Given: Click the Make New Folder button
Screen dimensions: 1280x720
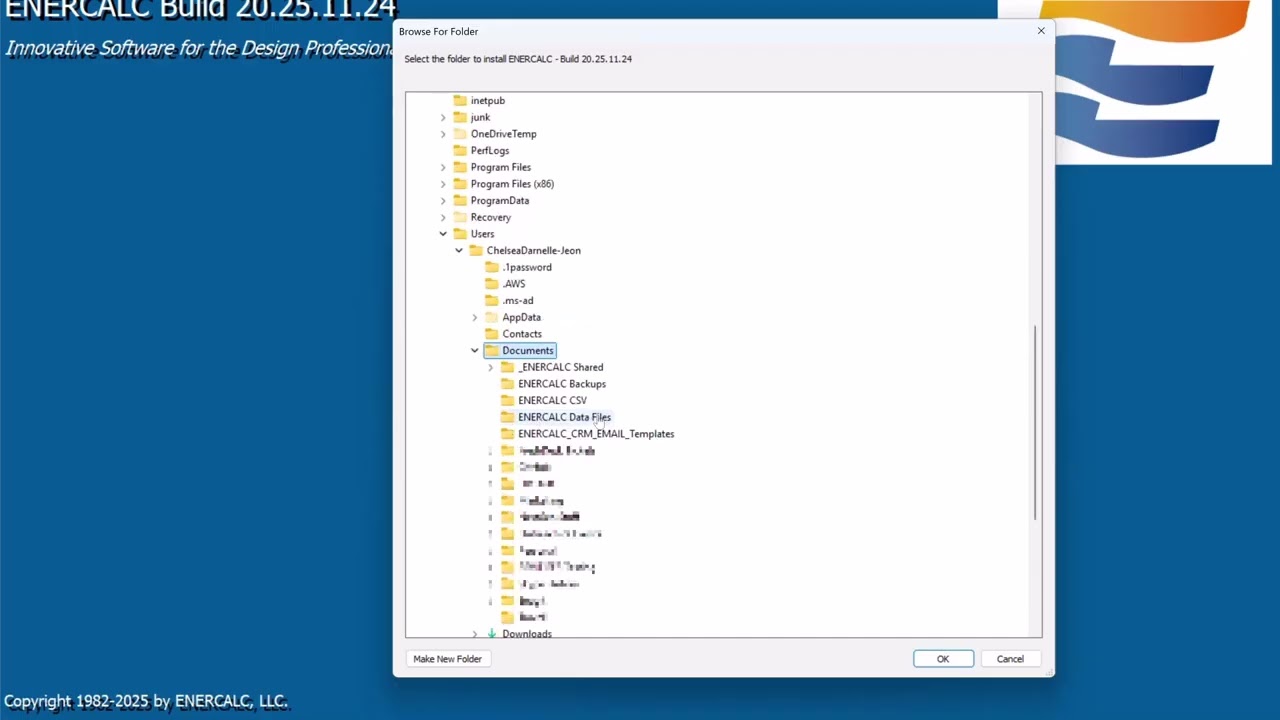Looking at the screenshot, I should (x=447, y=659).
